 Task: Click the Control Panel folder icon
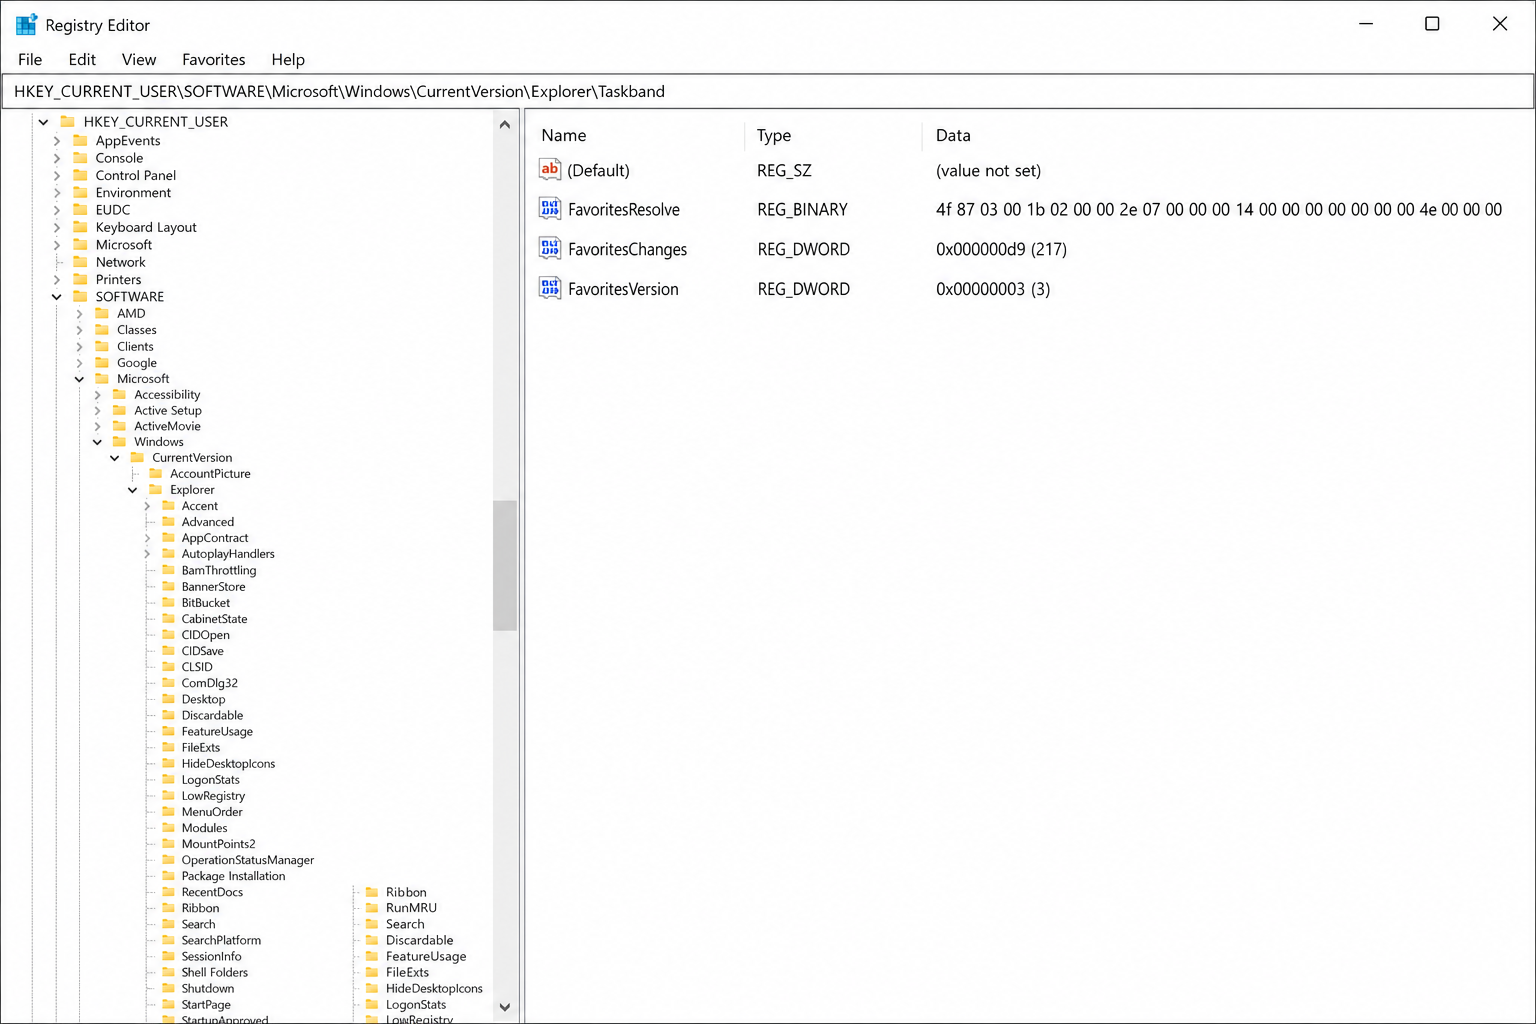coord(80,175)
